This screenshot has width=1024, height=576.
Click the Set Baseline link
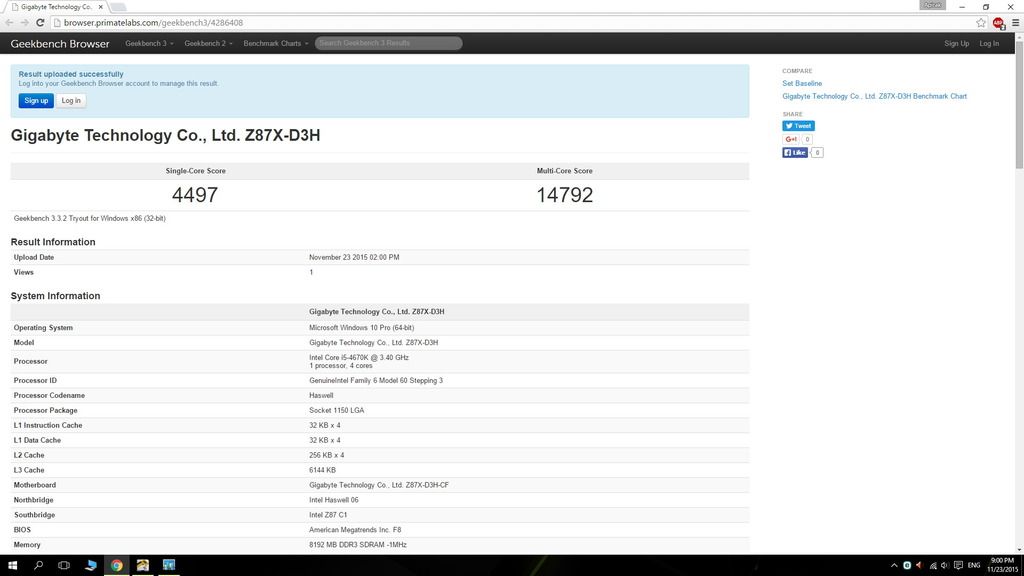(802, 84)
